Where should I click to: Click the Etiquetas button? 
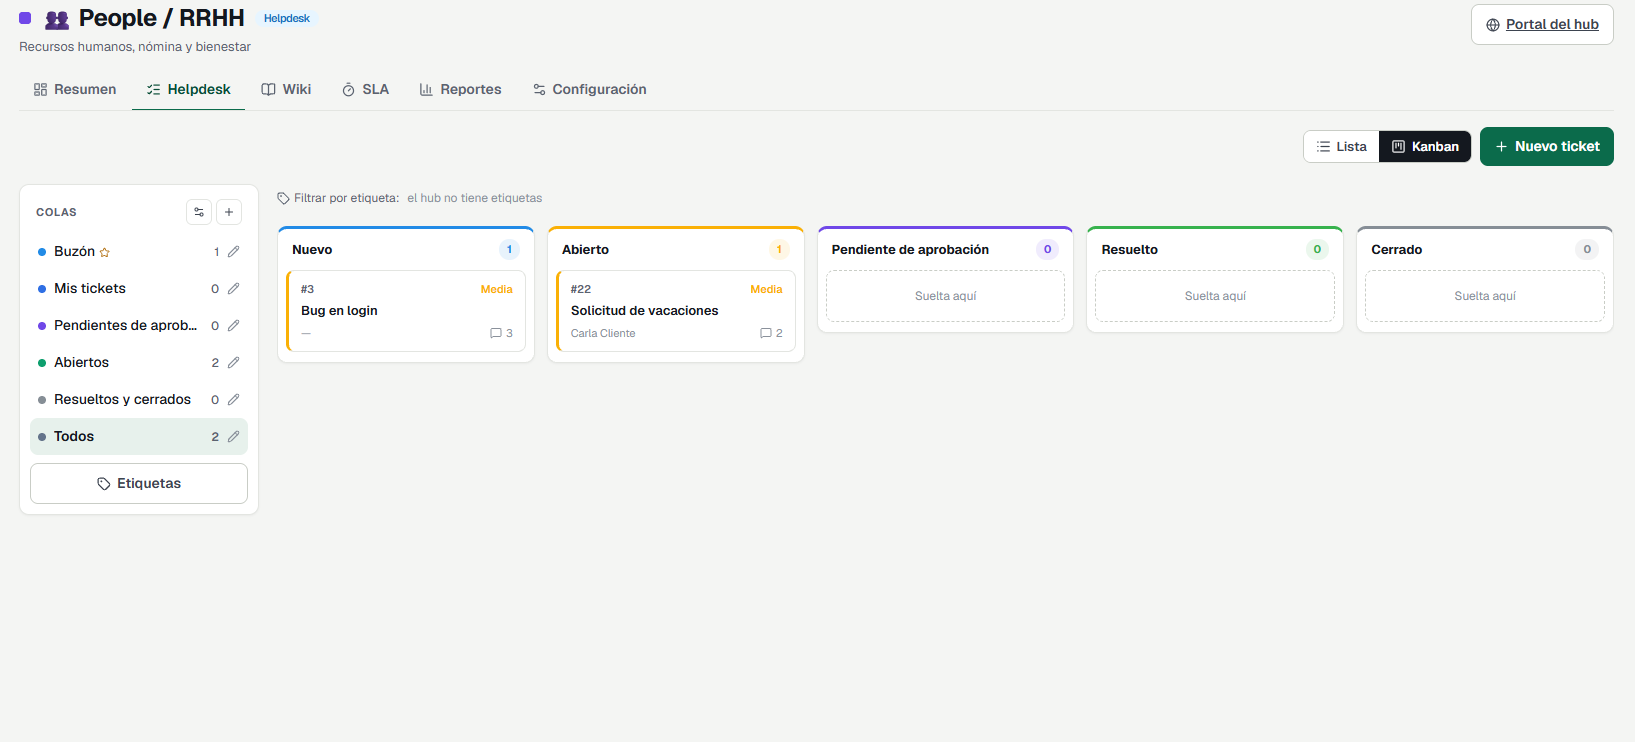pos(139,484)
